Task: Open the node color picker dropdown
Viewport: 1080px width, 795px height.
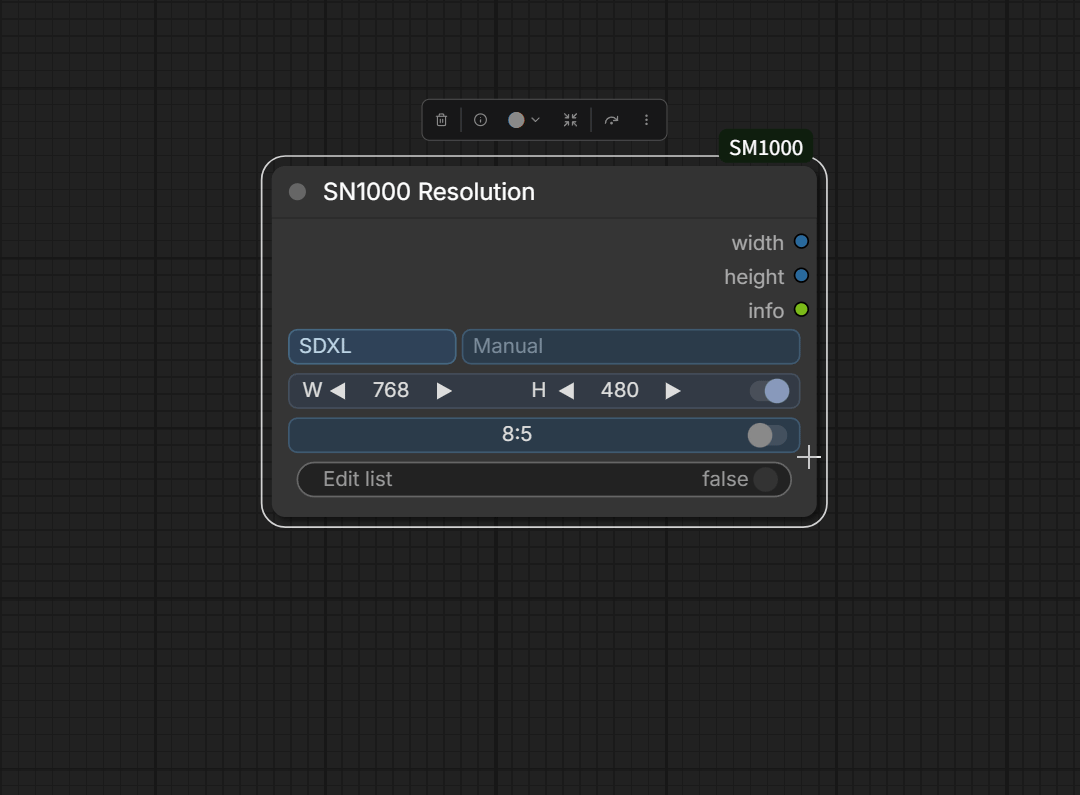Action: click(x=524, y=120)
